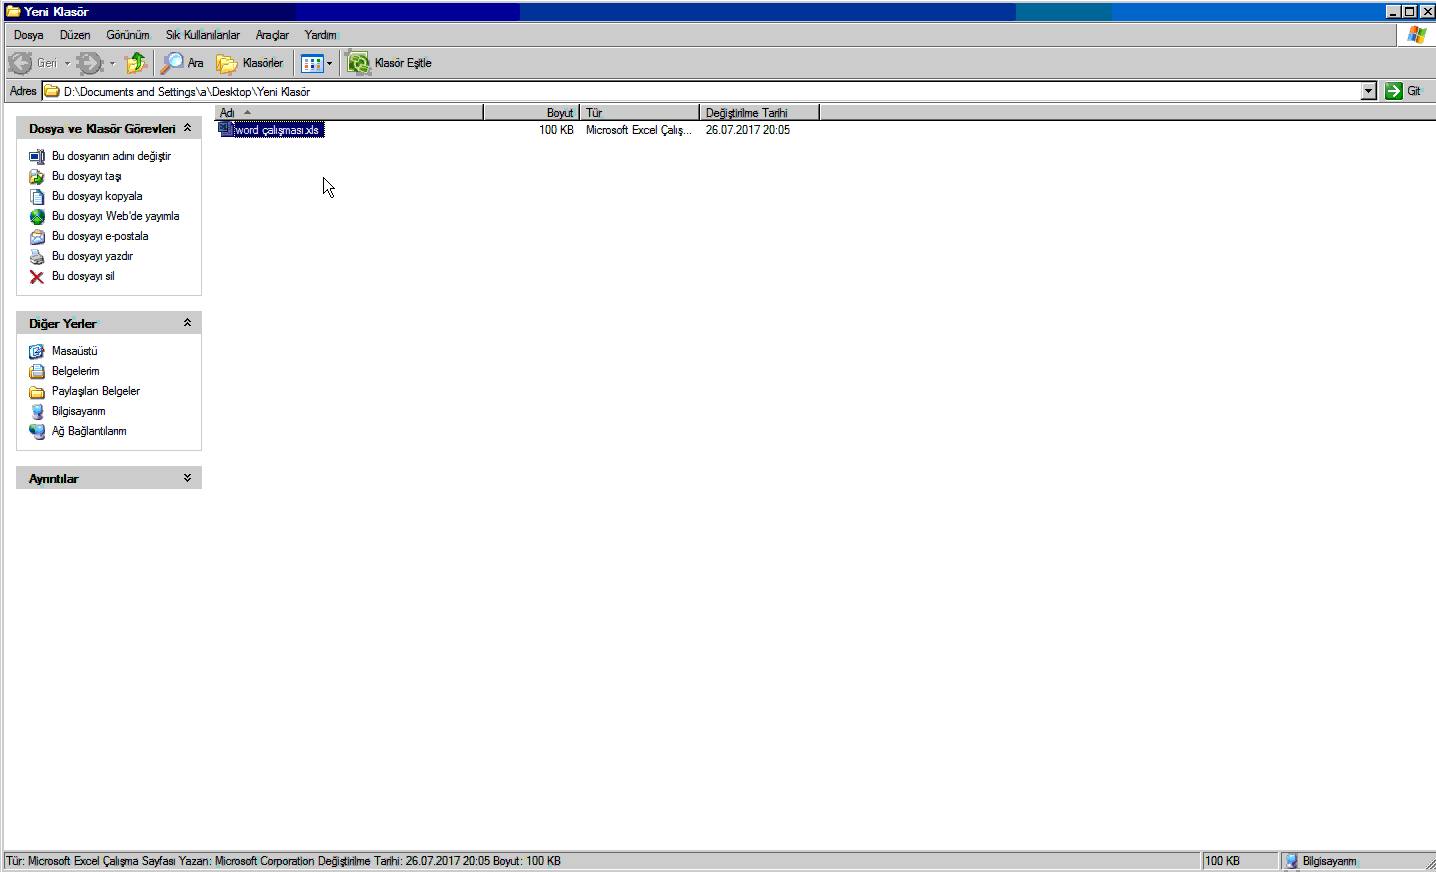Select the word çalışması.xls file
This screenshot has width=1436, height=872.
(277, 130)
